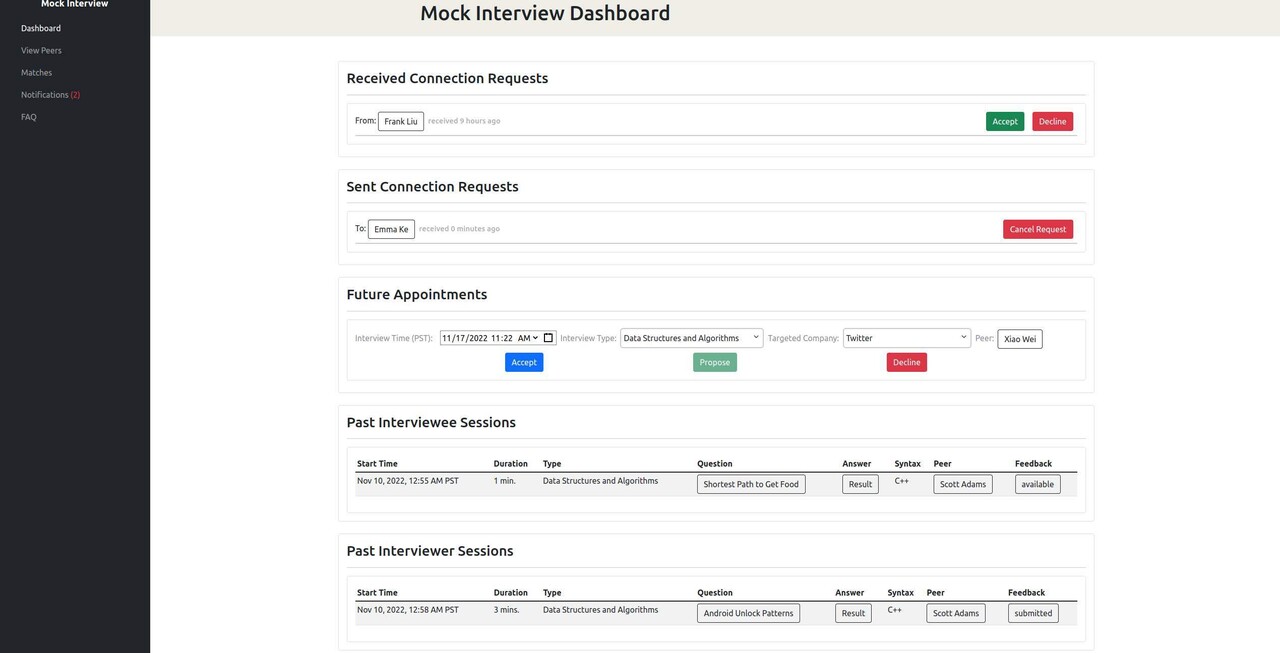Cancel the request sent to Emma Ke
The height and width of the screenshot is (653, 1280).
1037,228
